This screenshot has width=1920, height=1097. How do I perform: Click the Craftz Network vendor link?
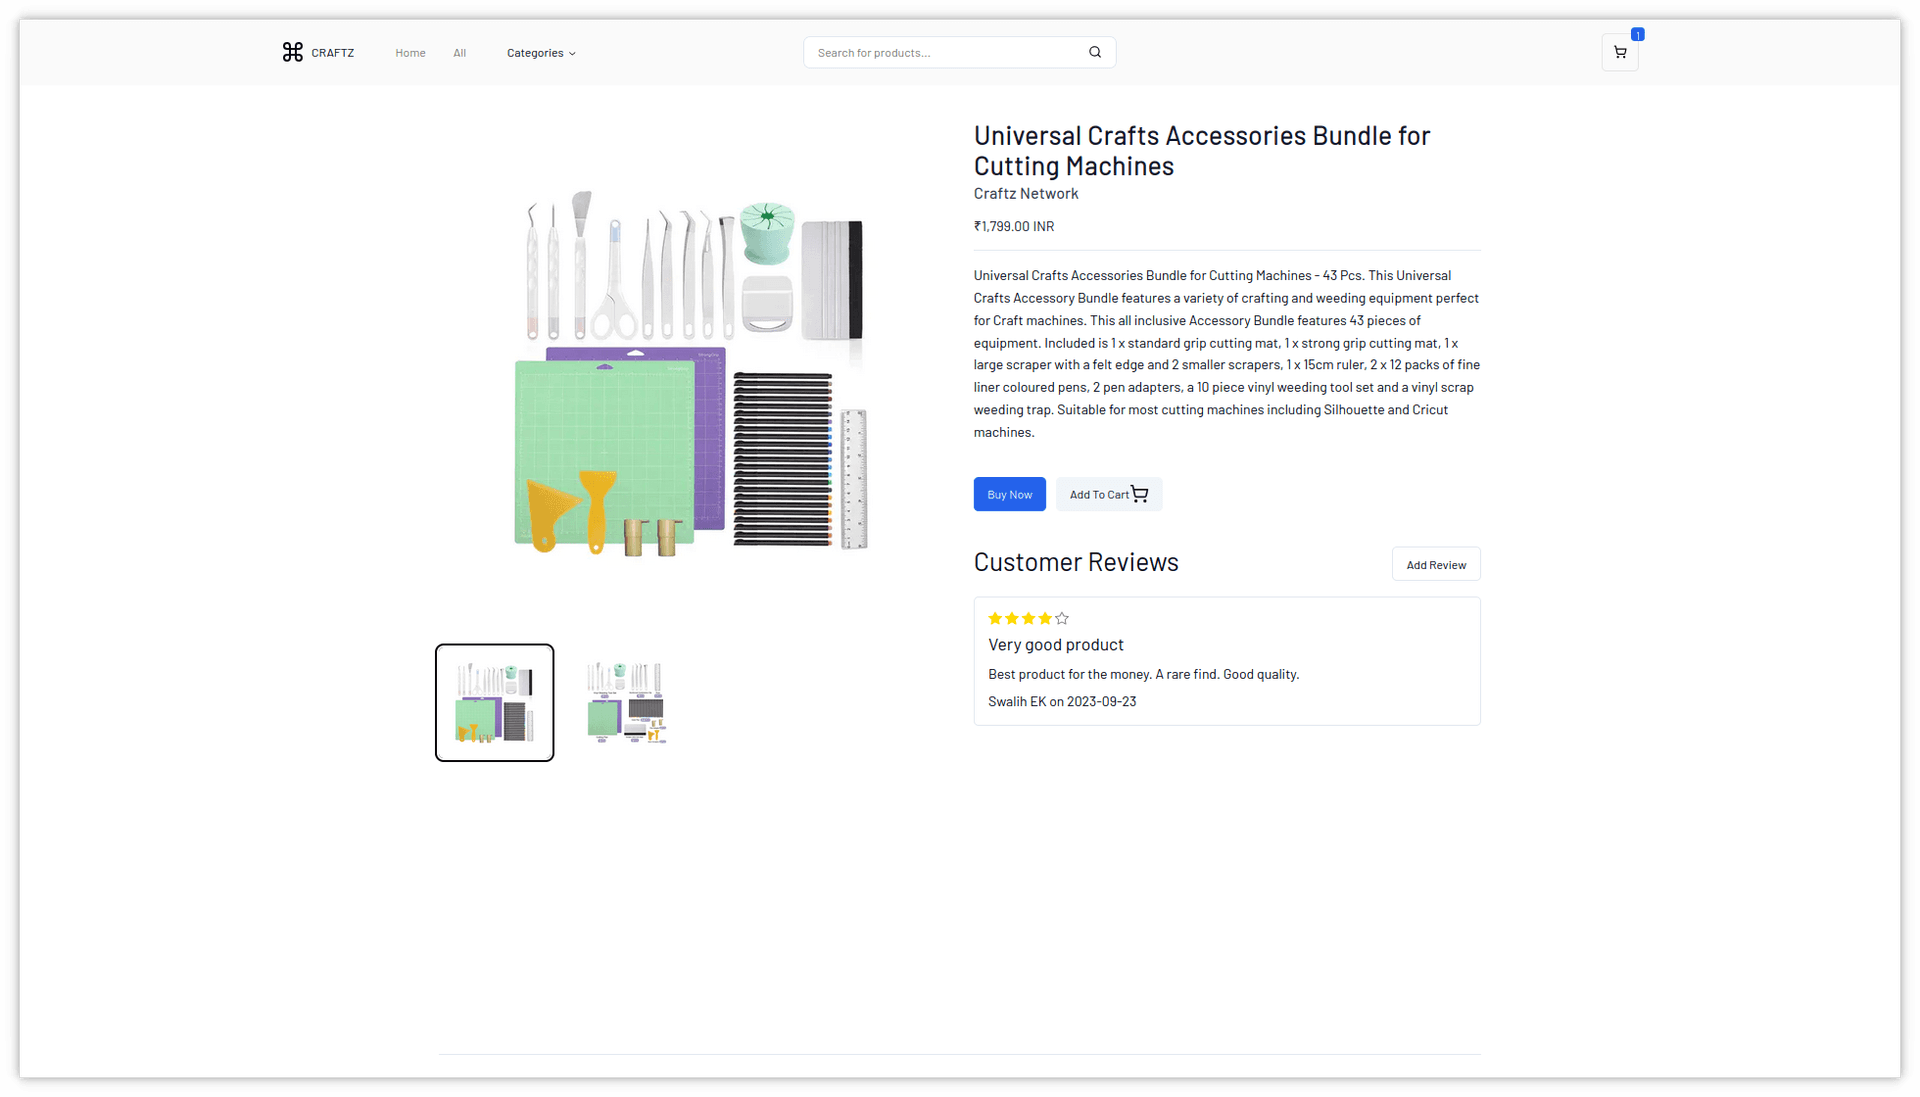pos(1025,194)
